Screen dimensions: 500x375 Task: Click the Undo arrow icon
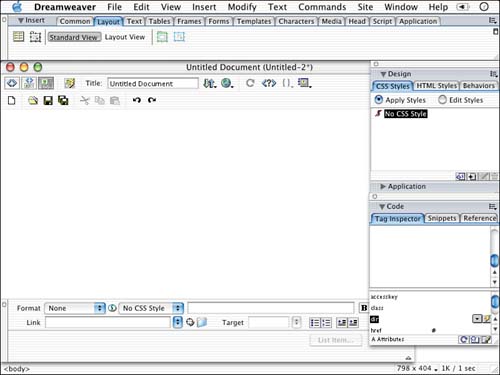137,100
